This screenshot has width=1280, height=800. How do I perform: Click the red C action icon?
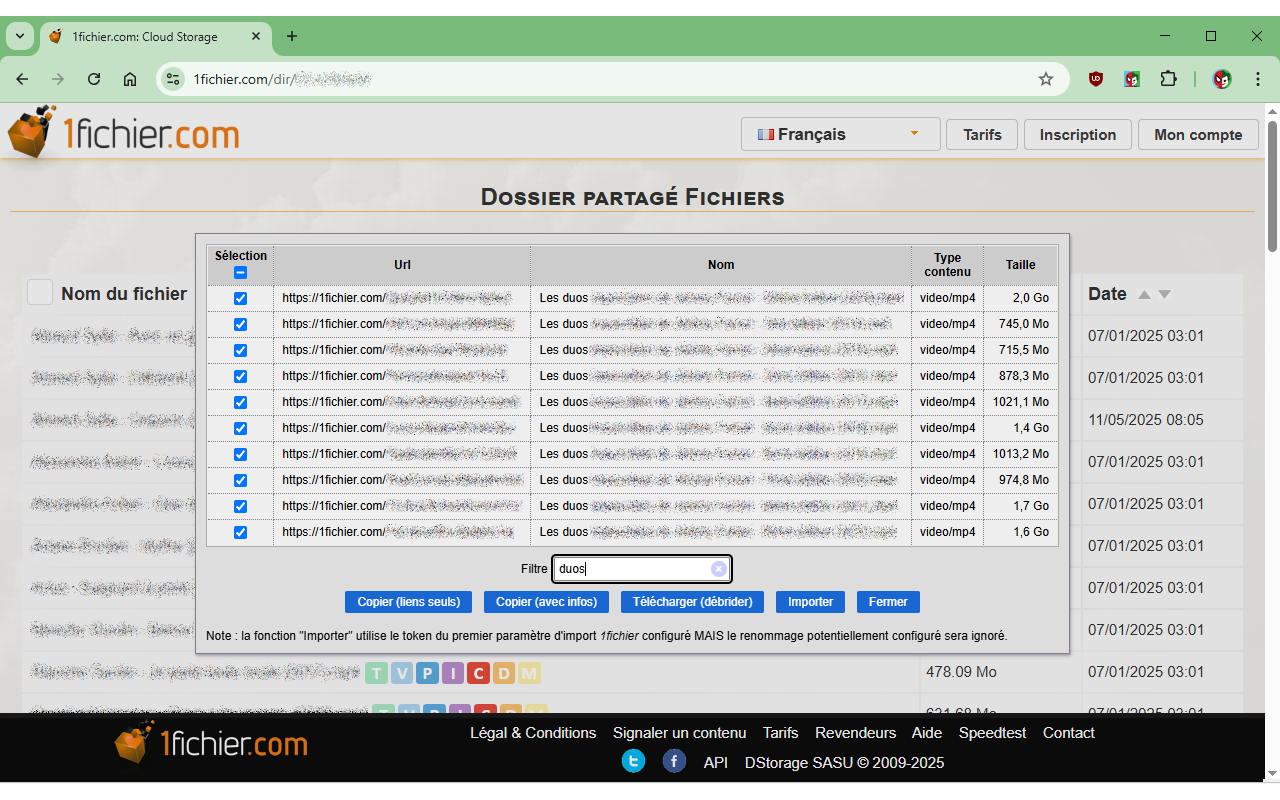coord(478,673)
